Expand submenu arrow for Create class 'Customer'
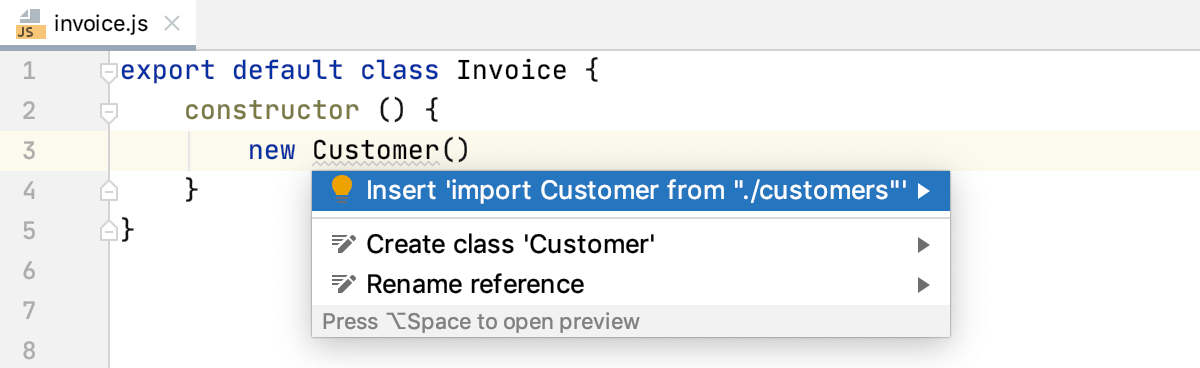The width and height of the screenshot is (1200, 368). tap(923, 244)
